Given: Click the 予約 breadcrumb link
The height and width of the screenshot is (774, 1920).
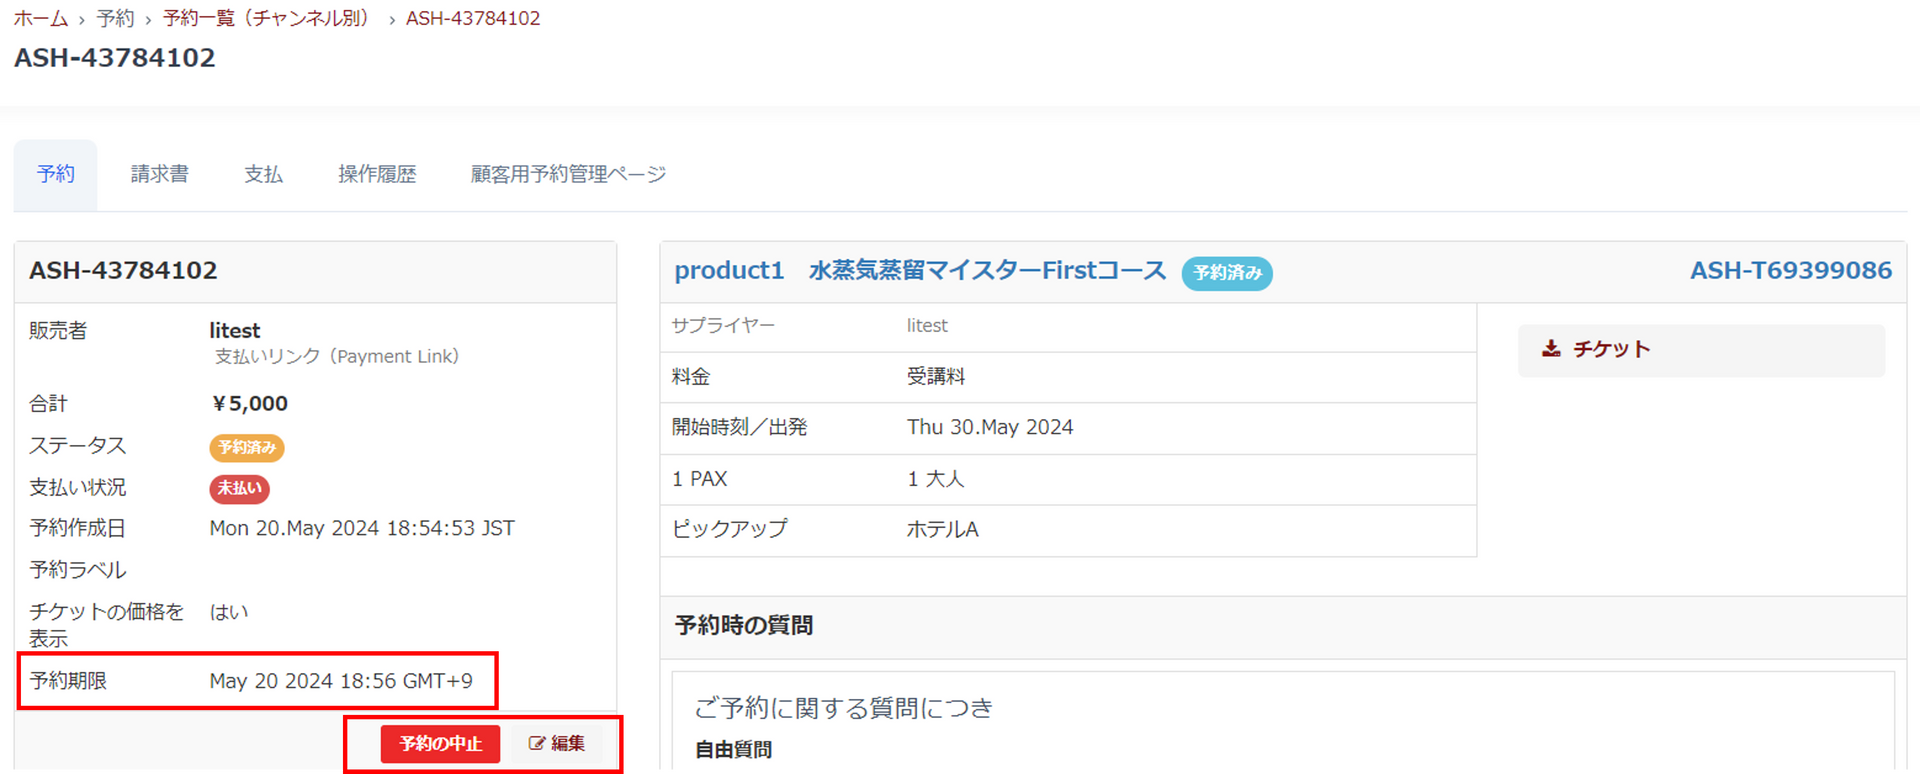Looking at the screenshot, I should coord(115,19).
